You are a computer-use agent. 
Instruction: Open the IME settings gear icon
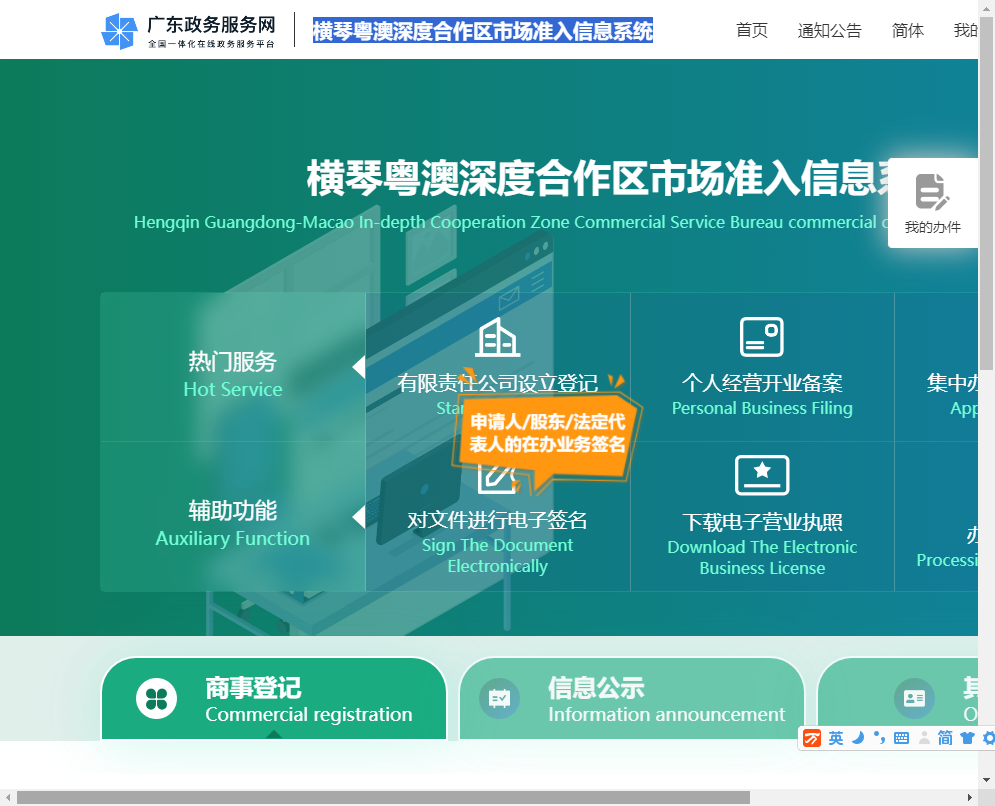[988, 738]
